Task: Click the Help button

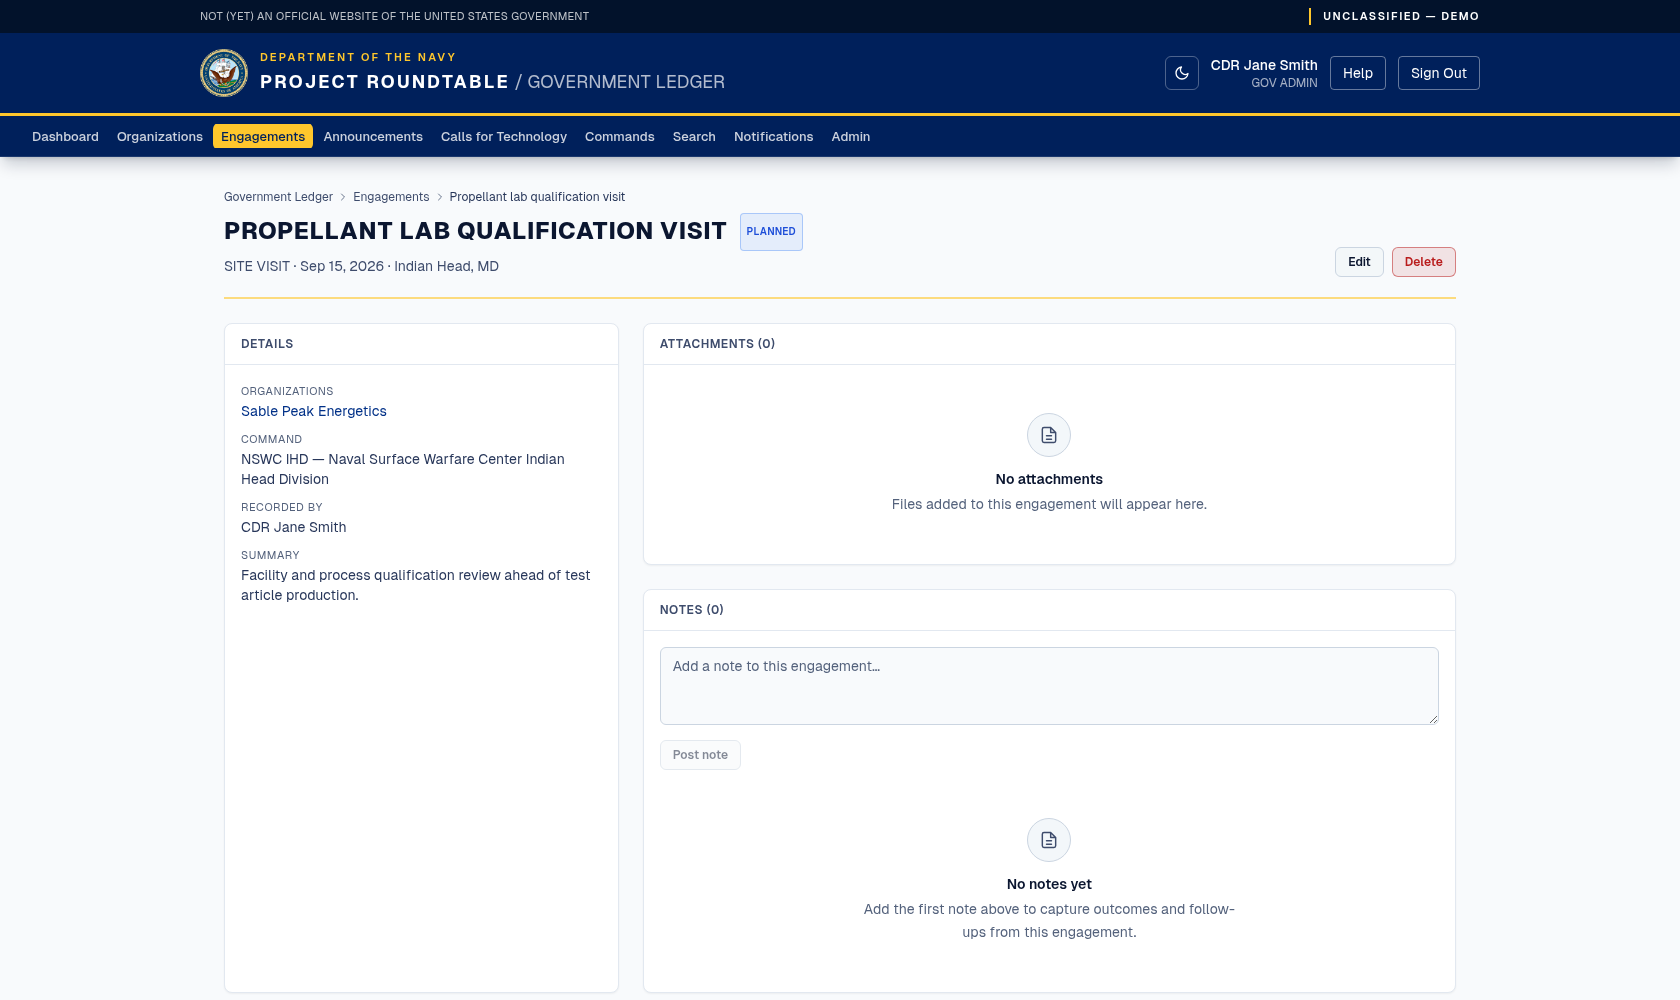Action: tap(1358, 73)
